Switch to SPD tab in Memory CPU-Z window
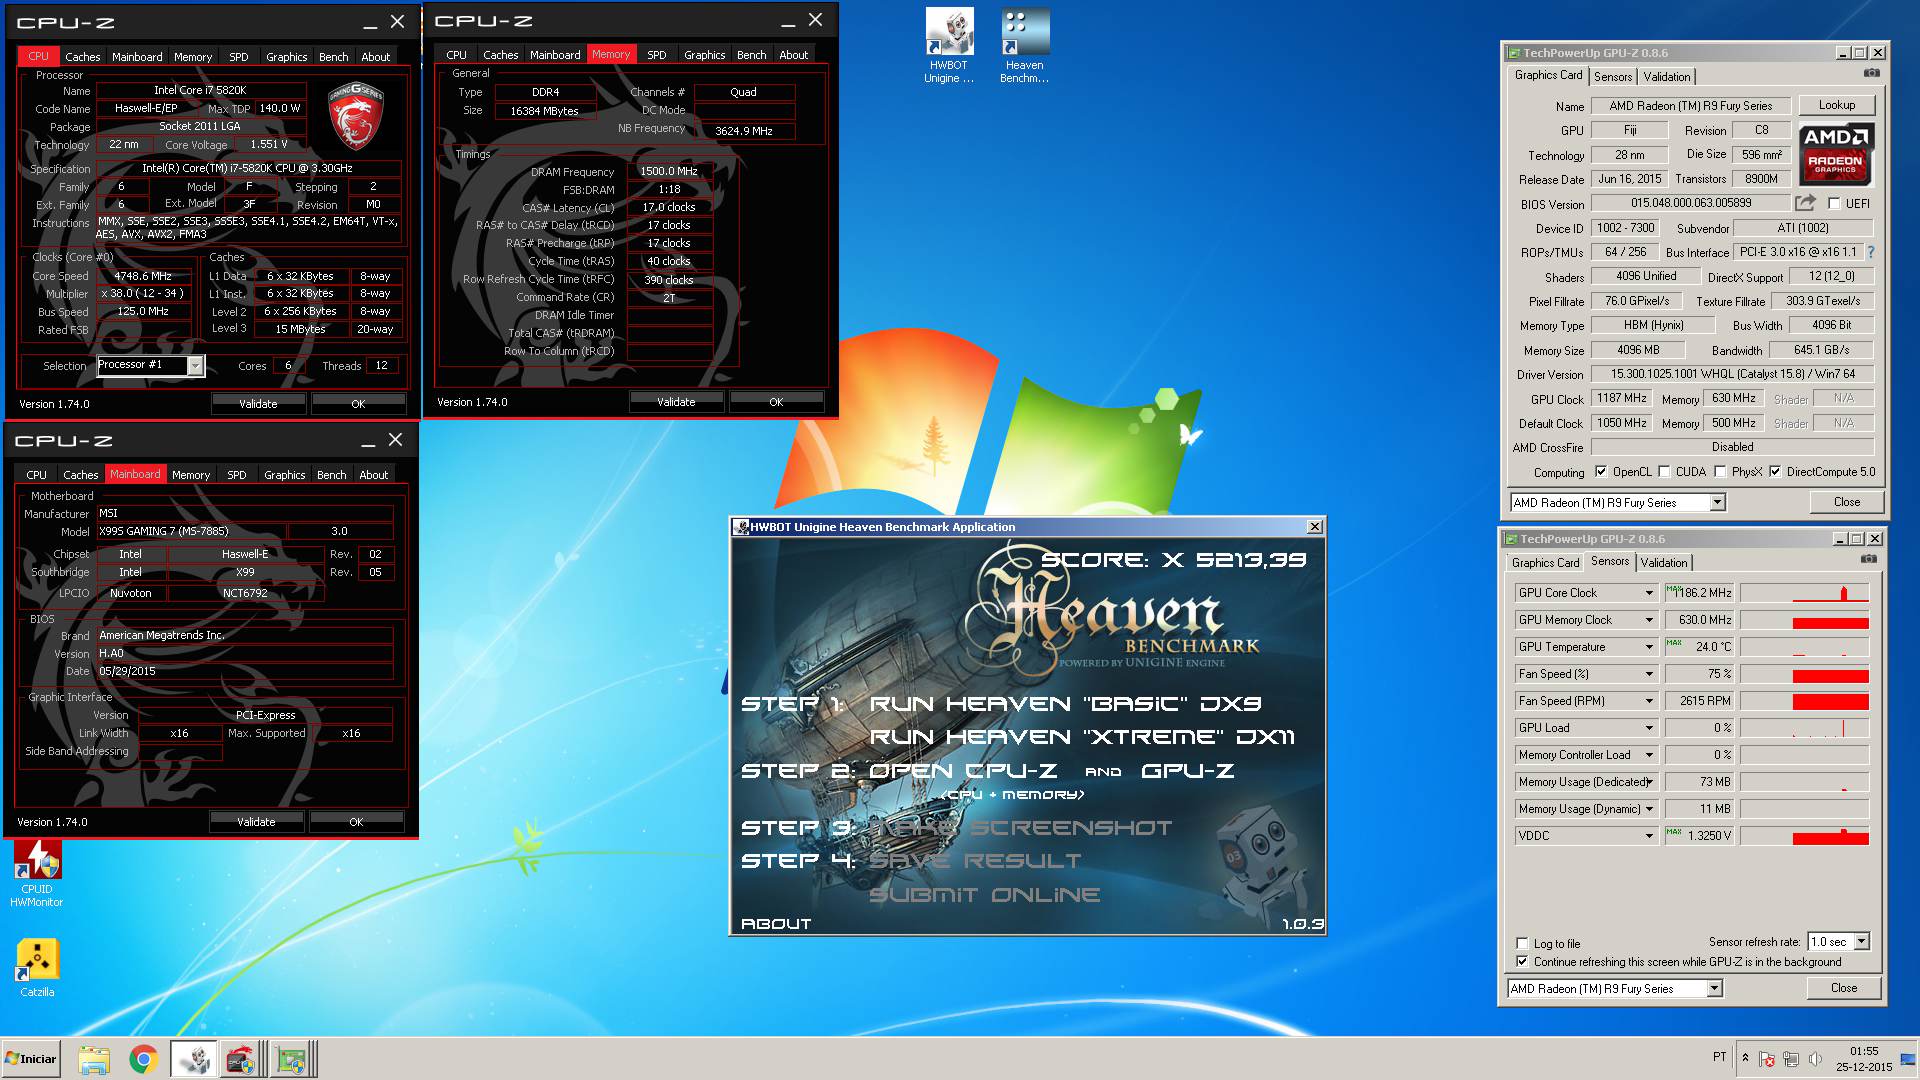1920x1080 pixels. point(656,55)
